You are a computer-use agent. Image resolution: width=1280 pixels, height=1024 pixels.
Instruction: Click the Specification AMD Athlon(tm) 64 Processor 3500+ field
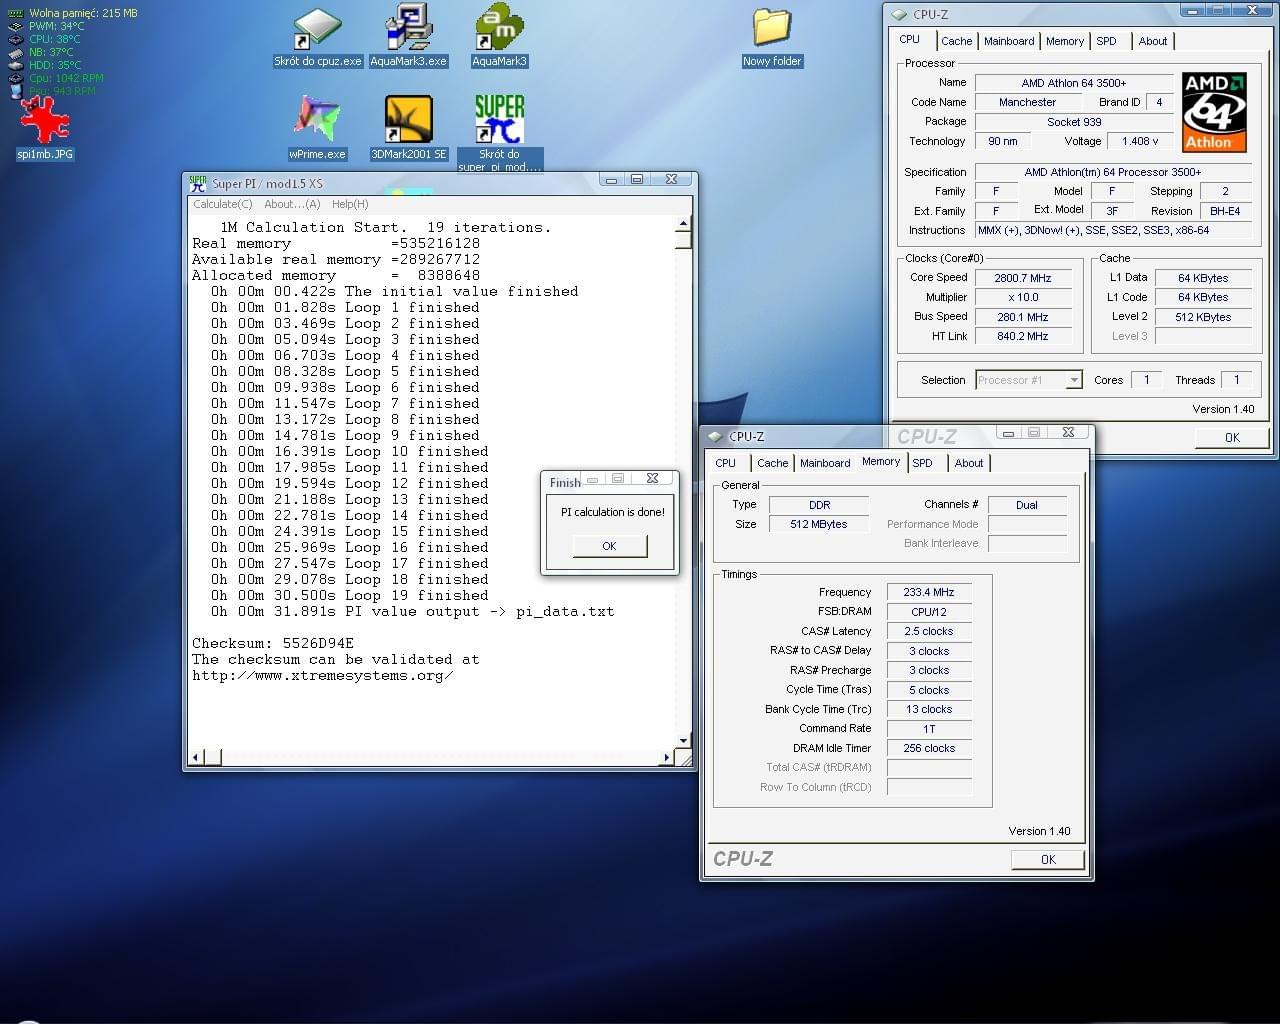(1113, 172)
